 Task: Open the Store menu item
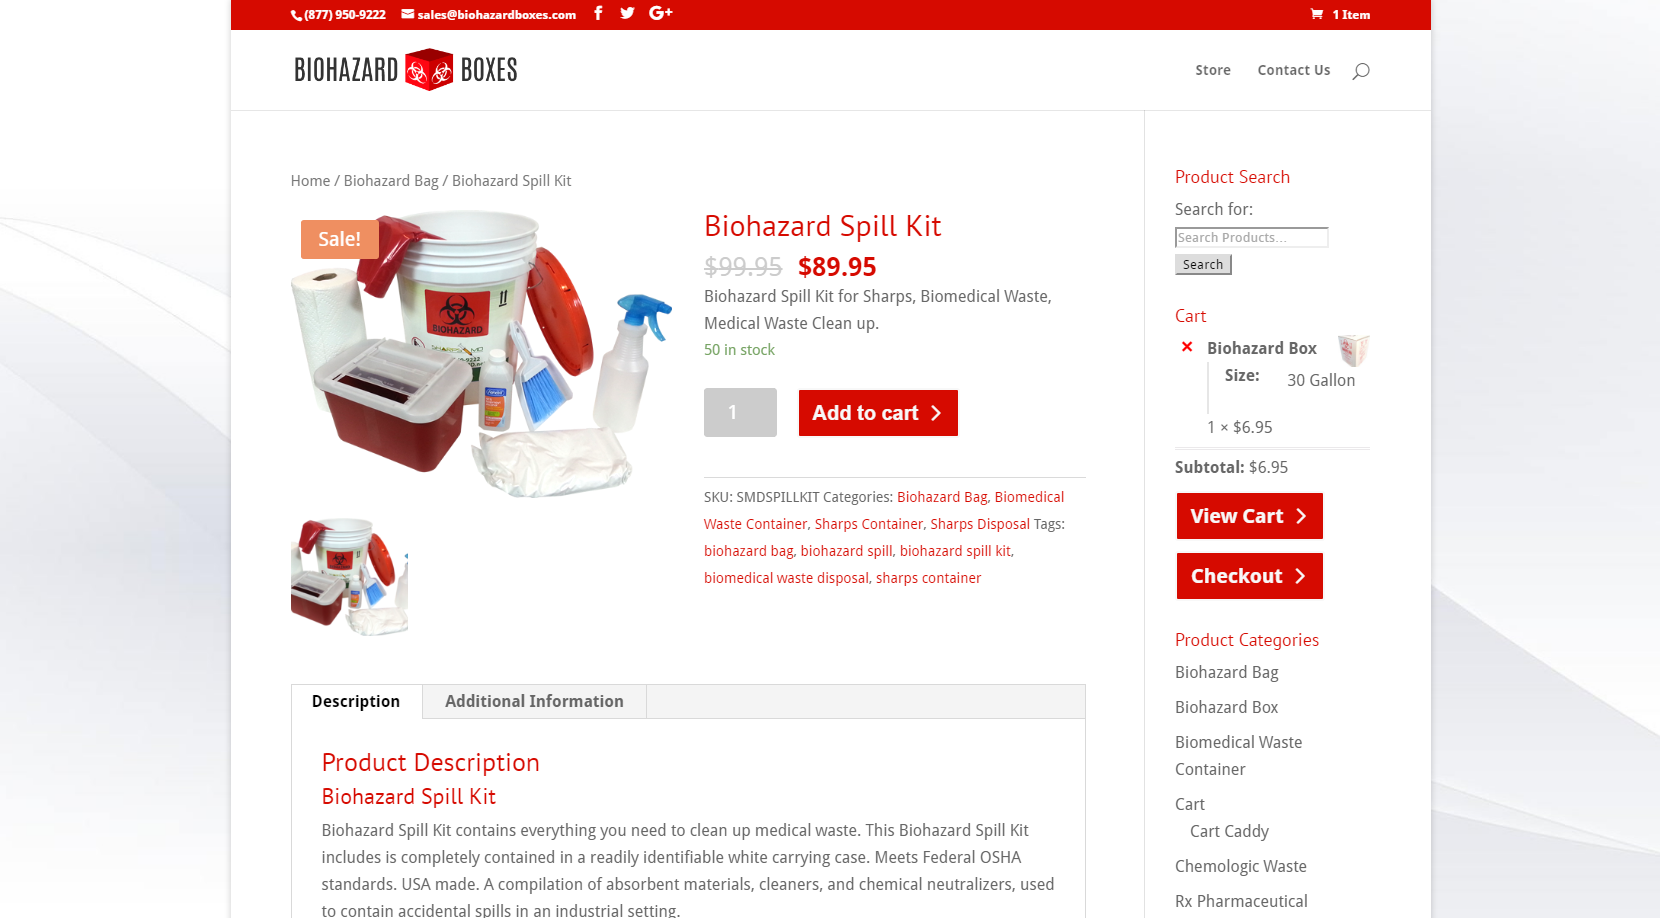tap(1213, 70)
